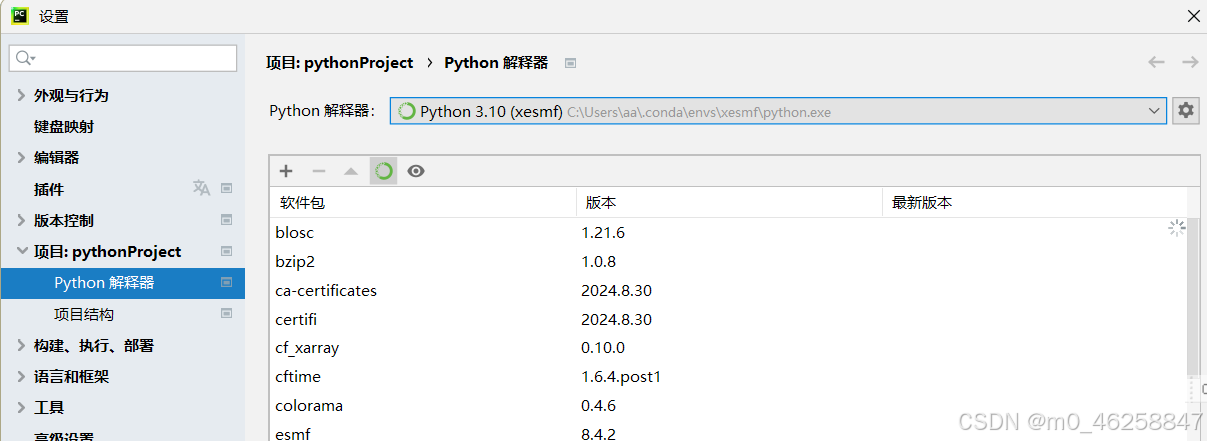Toggle the Conda package manager button
This screenshot has height=441, width=1207.
(x=384, y=171)
